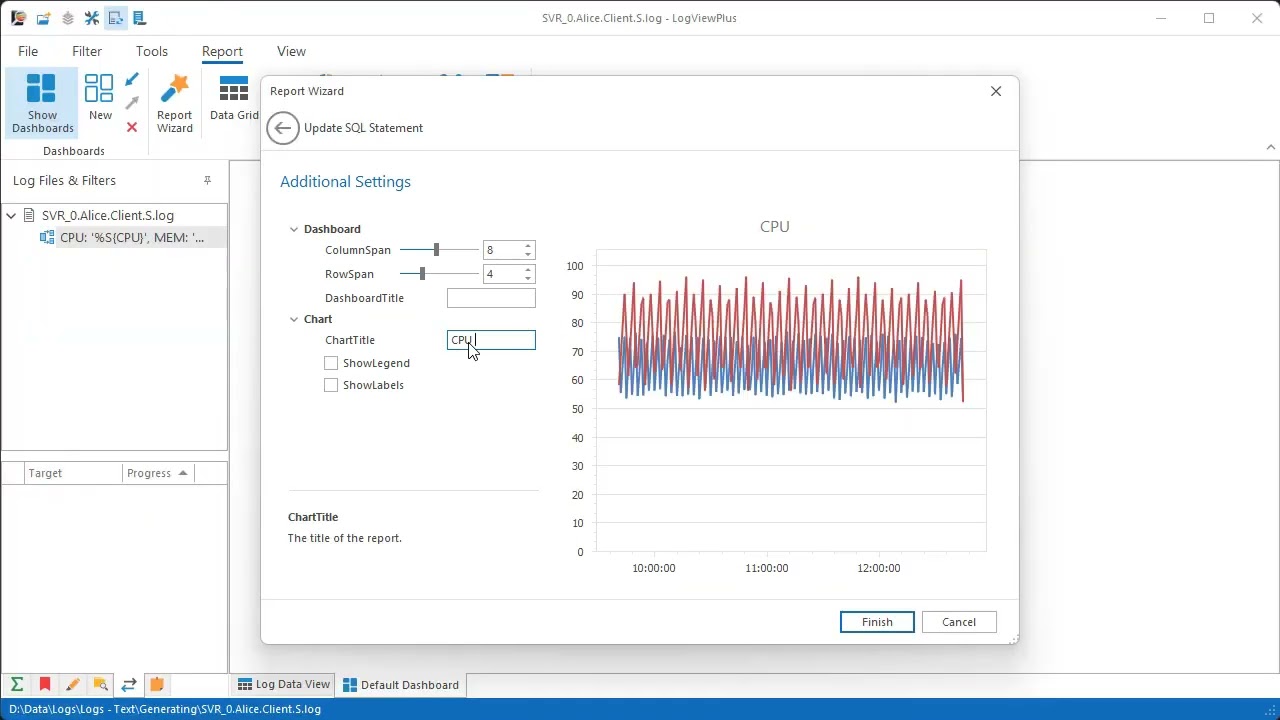Sort by the Progress column header

pos(158,473)
